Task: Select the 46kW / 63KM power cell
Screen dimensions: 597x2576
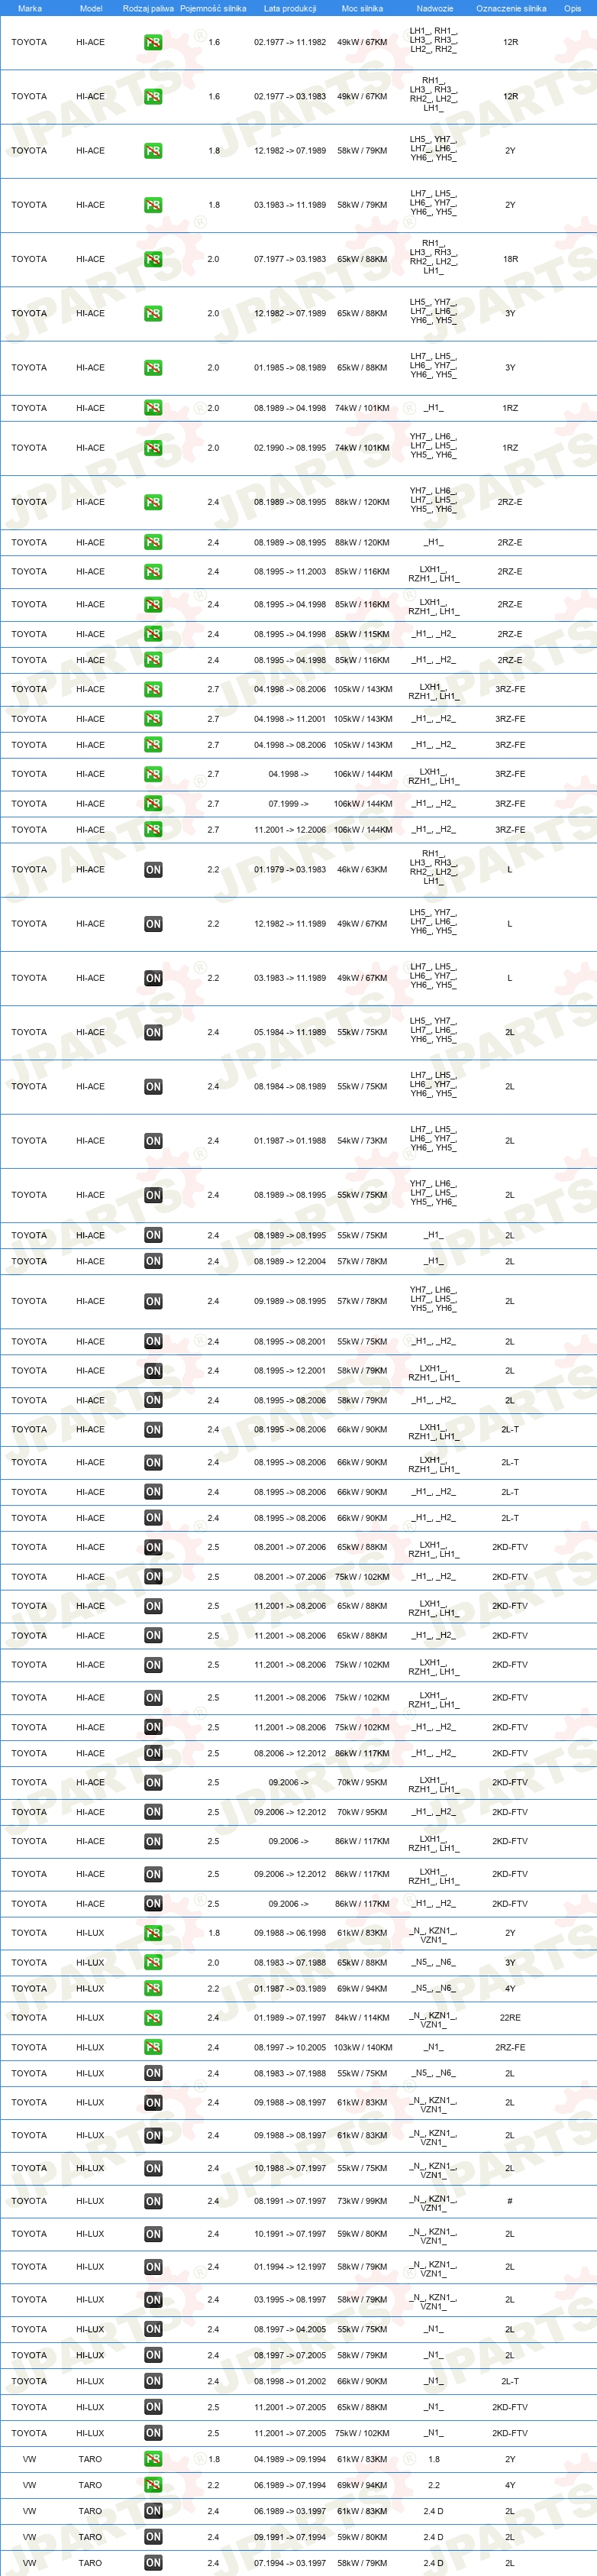Action: coord(362,870)
